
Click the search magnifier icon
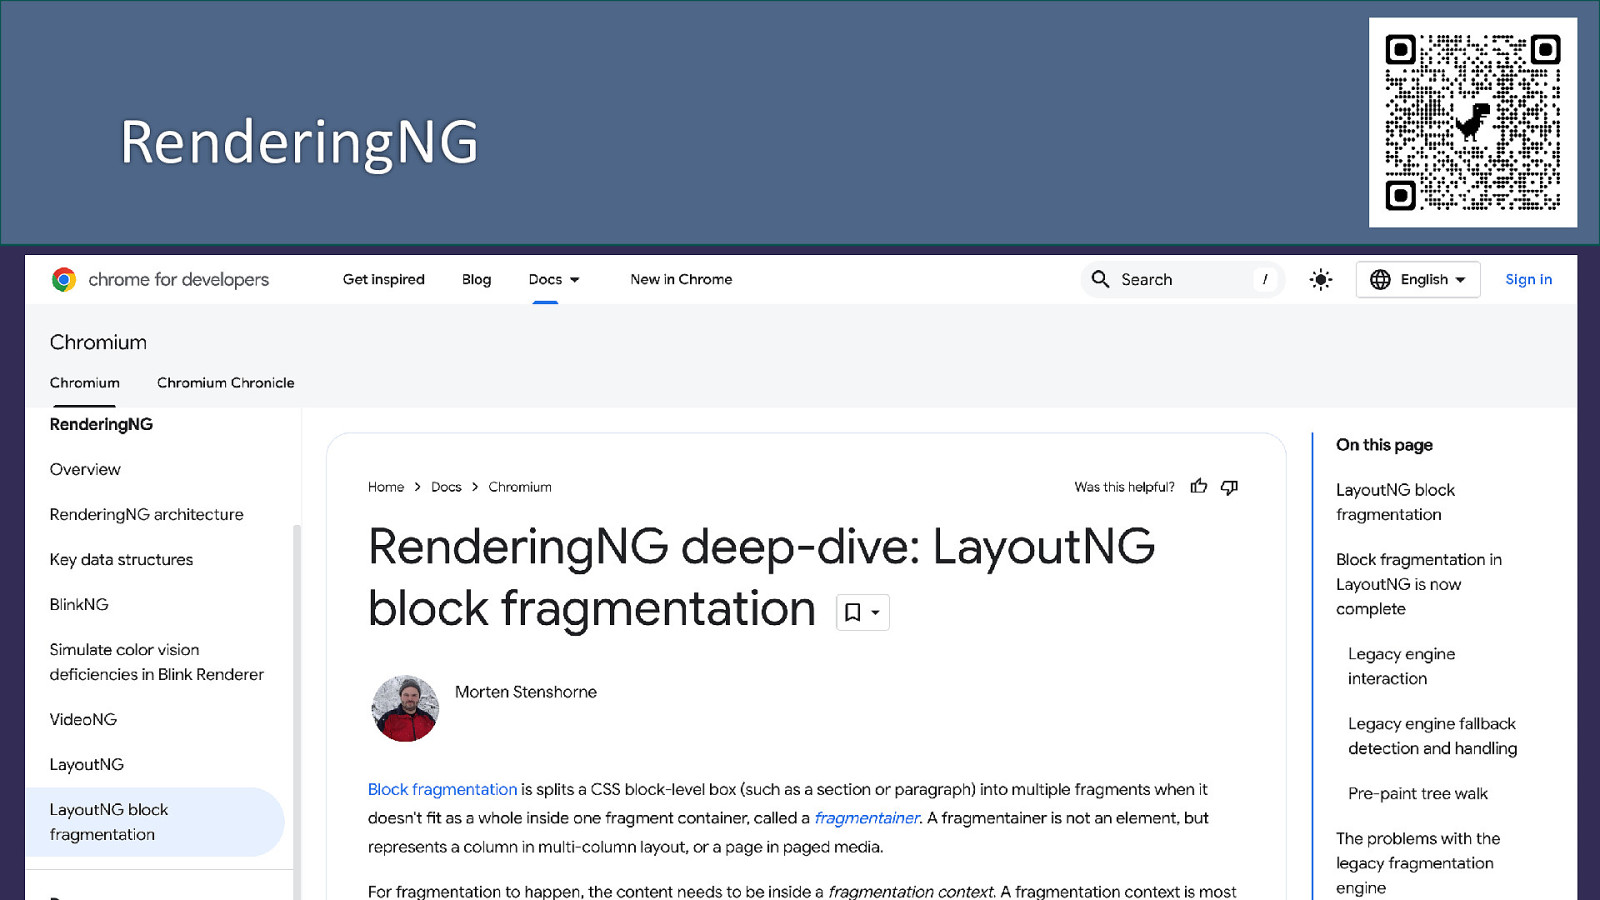click(x=1100, y=279)
